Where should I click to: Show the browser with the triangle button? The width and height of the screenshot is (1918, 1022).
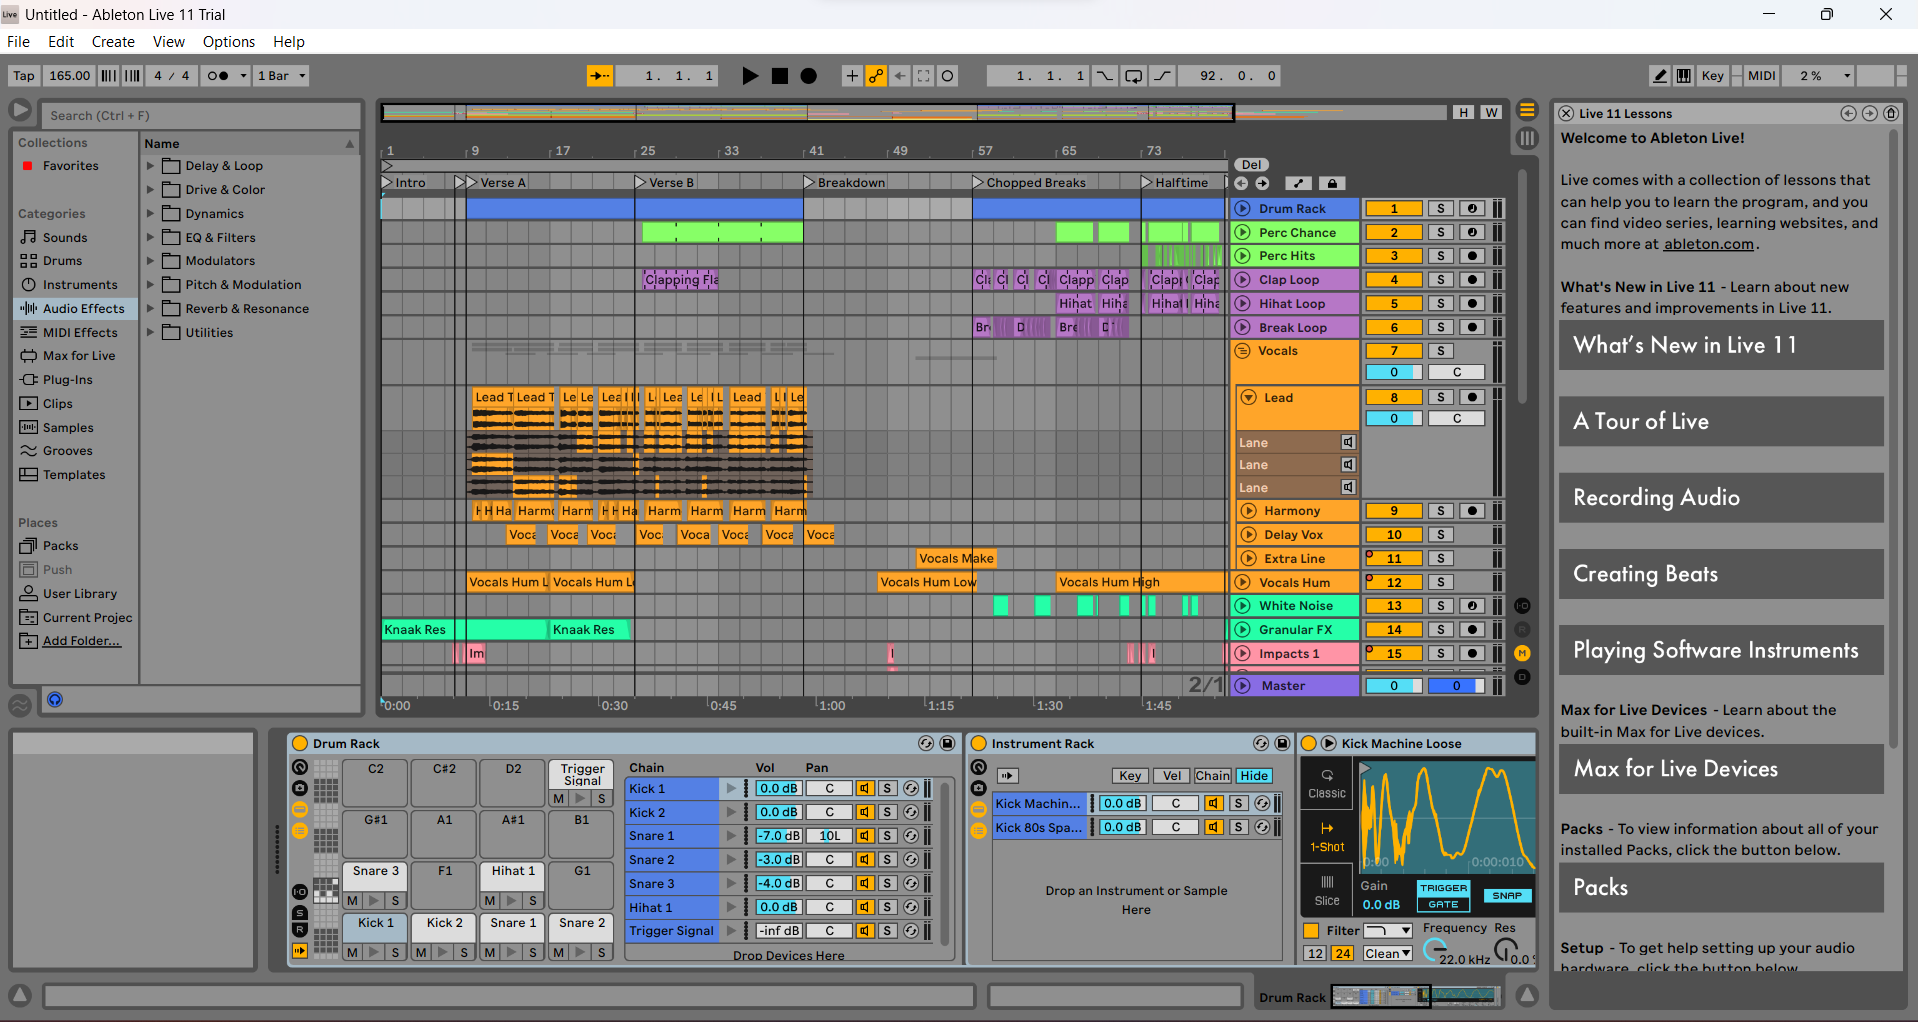(x=20, y=110)
